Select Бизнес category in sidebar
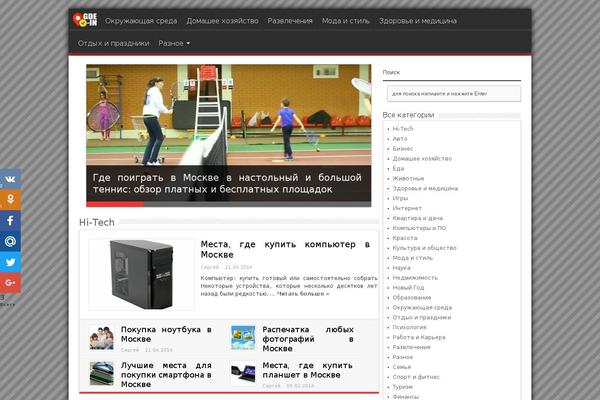The height and width of the screenshot is (400, 600). coord(403,149)
